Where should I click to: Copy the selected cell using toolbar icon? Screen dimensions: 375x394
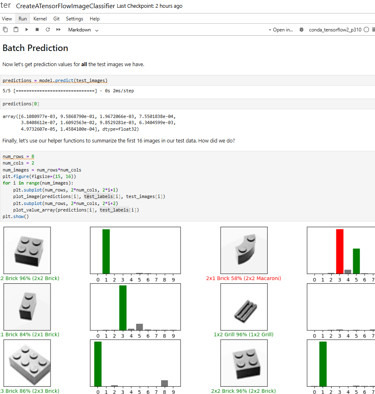click(x=5, y=30)
